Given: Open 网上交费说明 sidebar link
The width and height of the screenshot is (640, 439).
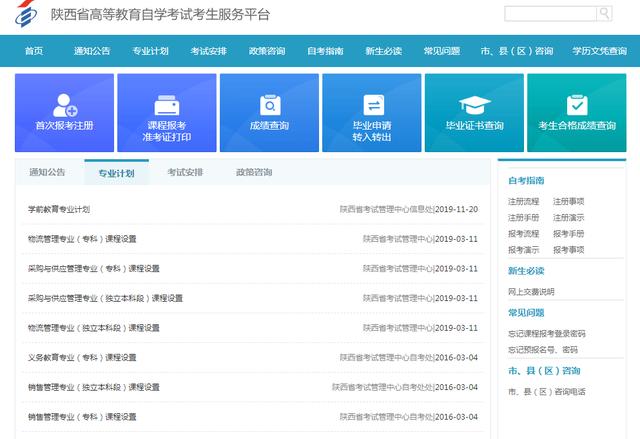Looking at the screenshot, I should [531, 292].
